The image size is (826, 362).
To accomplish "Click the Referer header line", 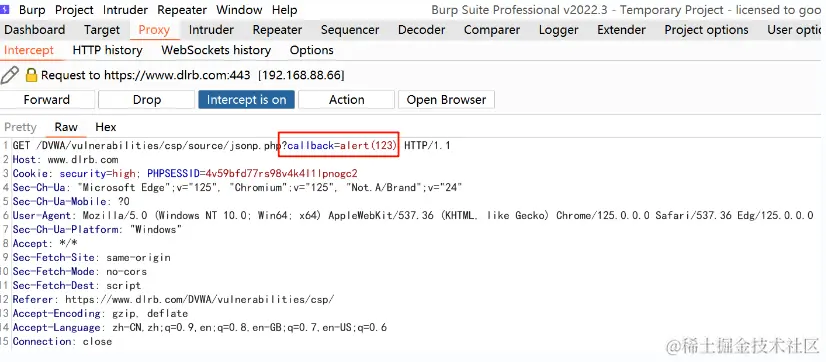I will tap(174, 299).
